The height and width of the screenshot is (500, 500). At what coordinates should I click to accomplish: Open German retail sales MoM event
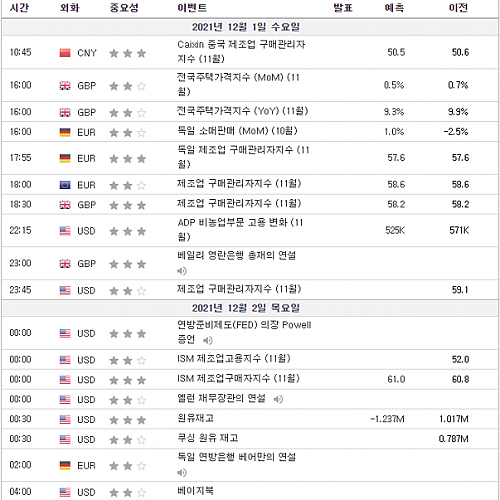click(x=237, y=131)
